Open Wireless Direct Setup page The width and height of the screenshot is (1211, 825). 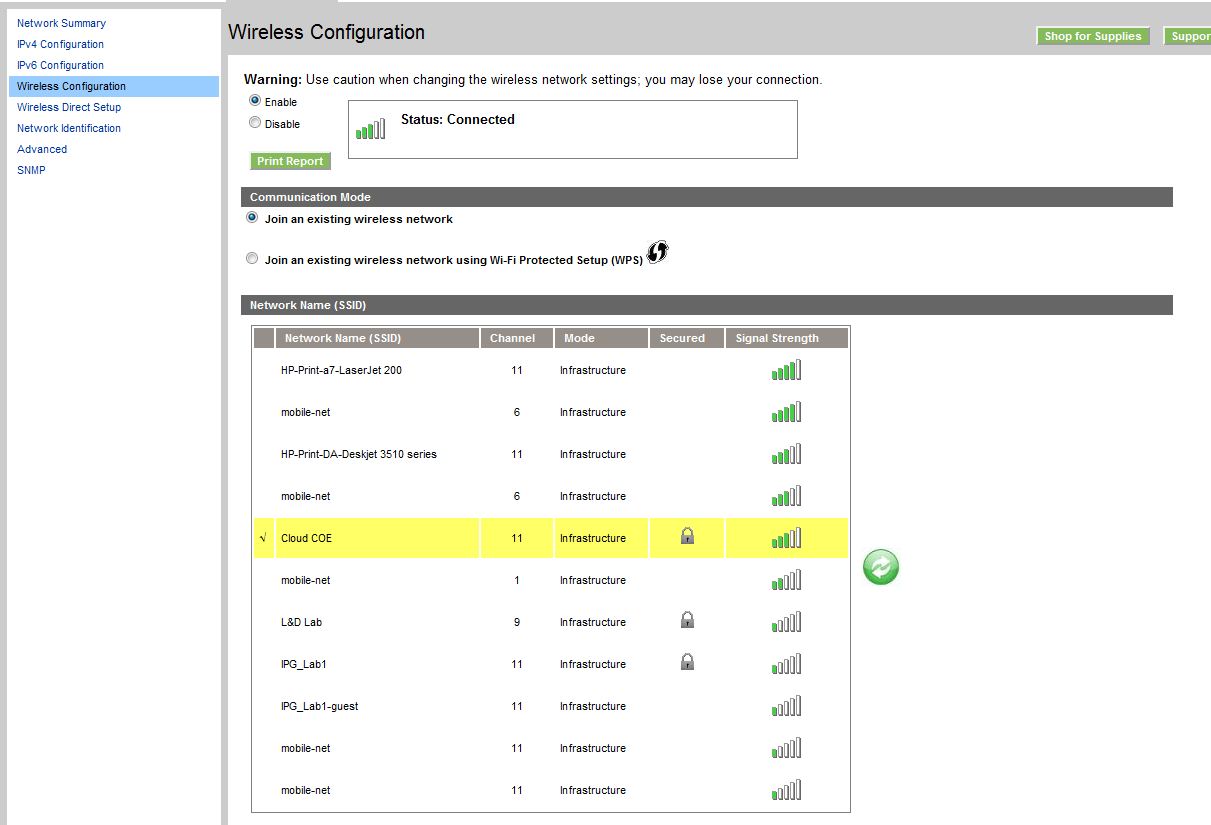pos(69,107)
